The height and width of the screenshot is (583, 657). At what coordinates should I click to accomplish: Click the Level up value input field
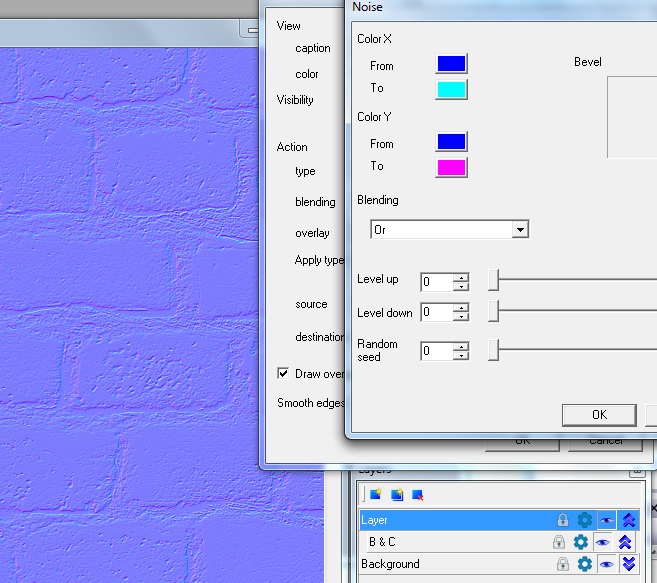[x=437, y=282]
